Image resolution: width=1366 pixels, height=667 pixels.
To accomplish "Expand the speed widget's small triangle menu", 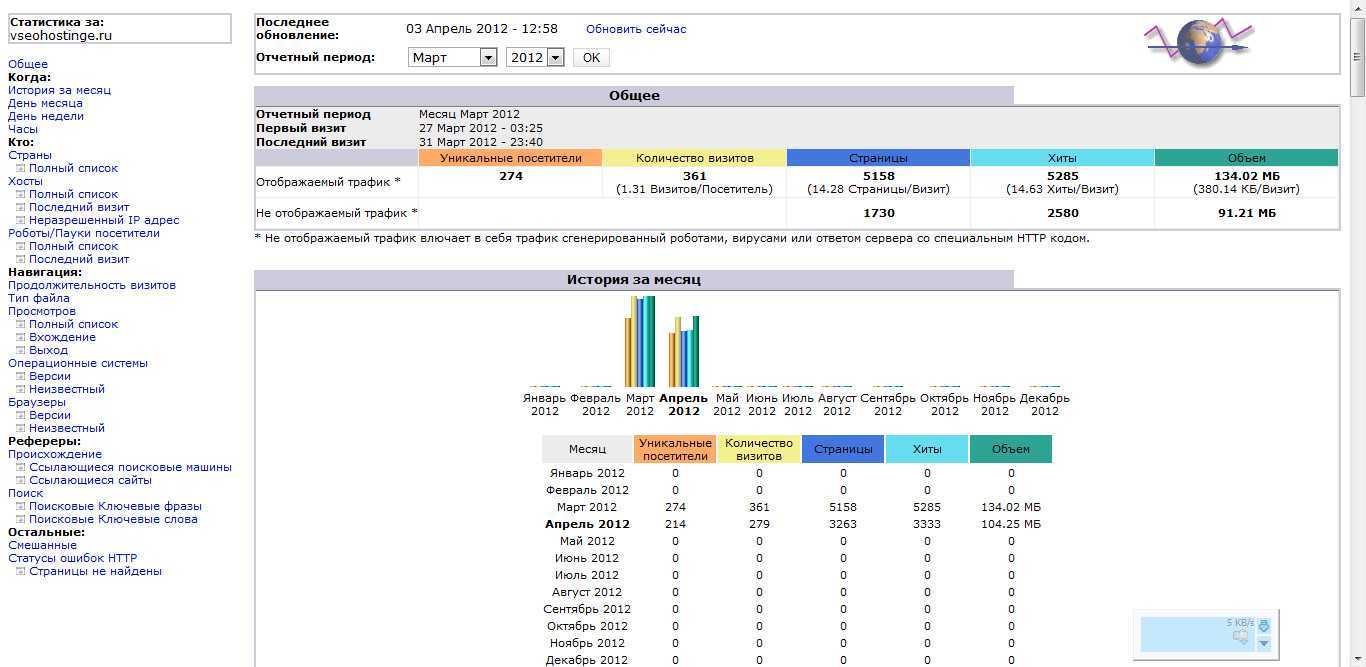I will (x=1263, y=643).
